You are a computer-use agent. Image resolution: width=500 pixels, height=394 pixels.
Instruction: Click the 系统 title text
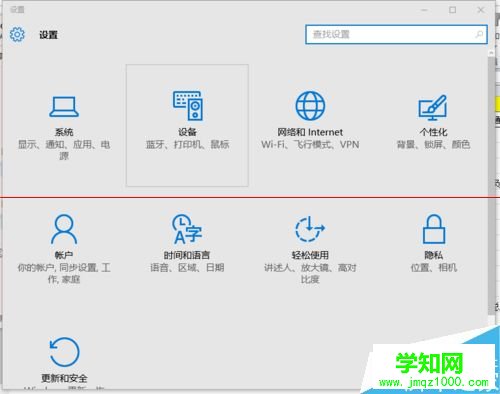64,132
